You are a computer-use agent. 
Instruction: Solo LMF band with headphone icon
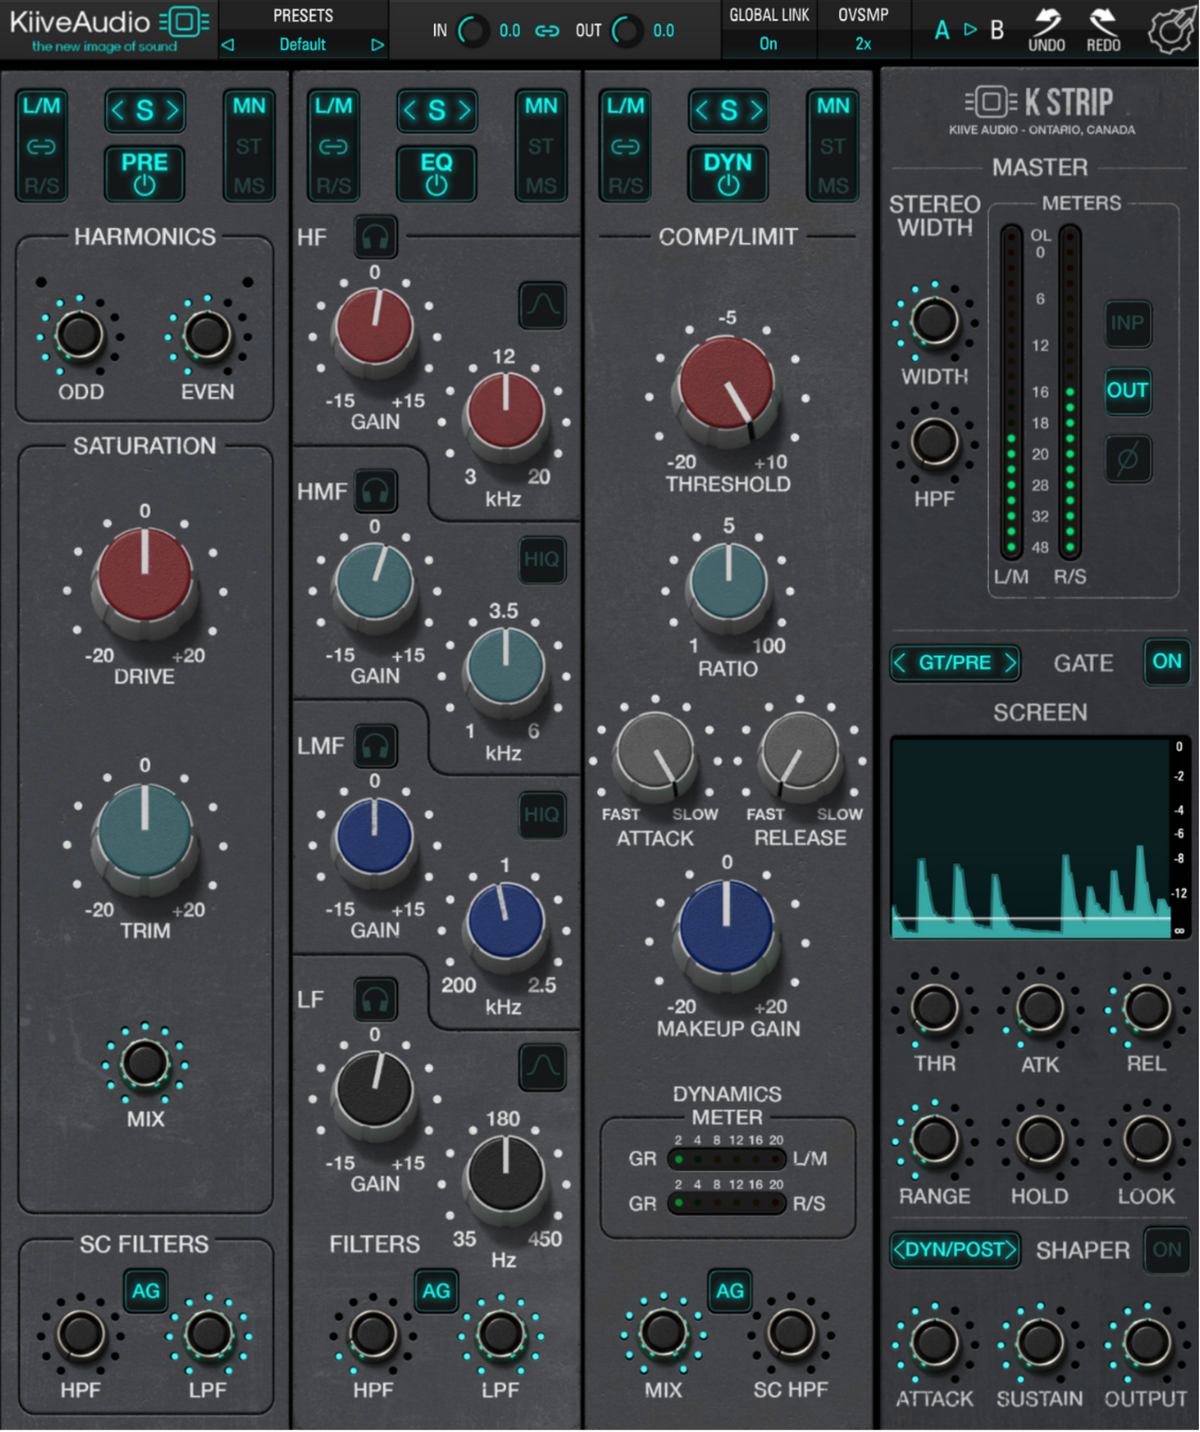click(x=375, y=745)
